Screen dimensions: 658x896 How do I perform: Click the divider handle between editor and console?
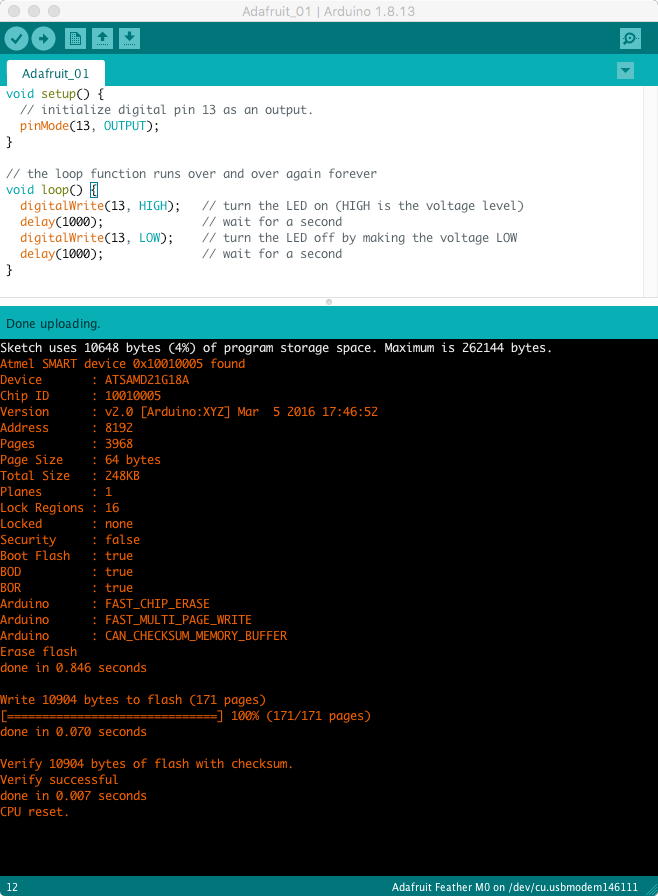coord(328,302)
